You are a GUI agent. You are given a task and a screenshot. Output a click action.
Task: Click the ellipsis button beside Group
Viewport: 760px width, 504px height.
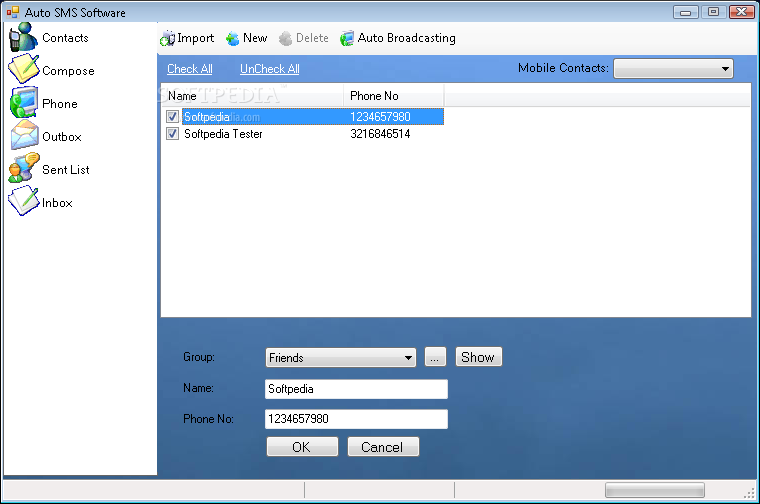[435, 357]
